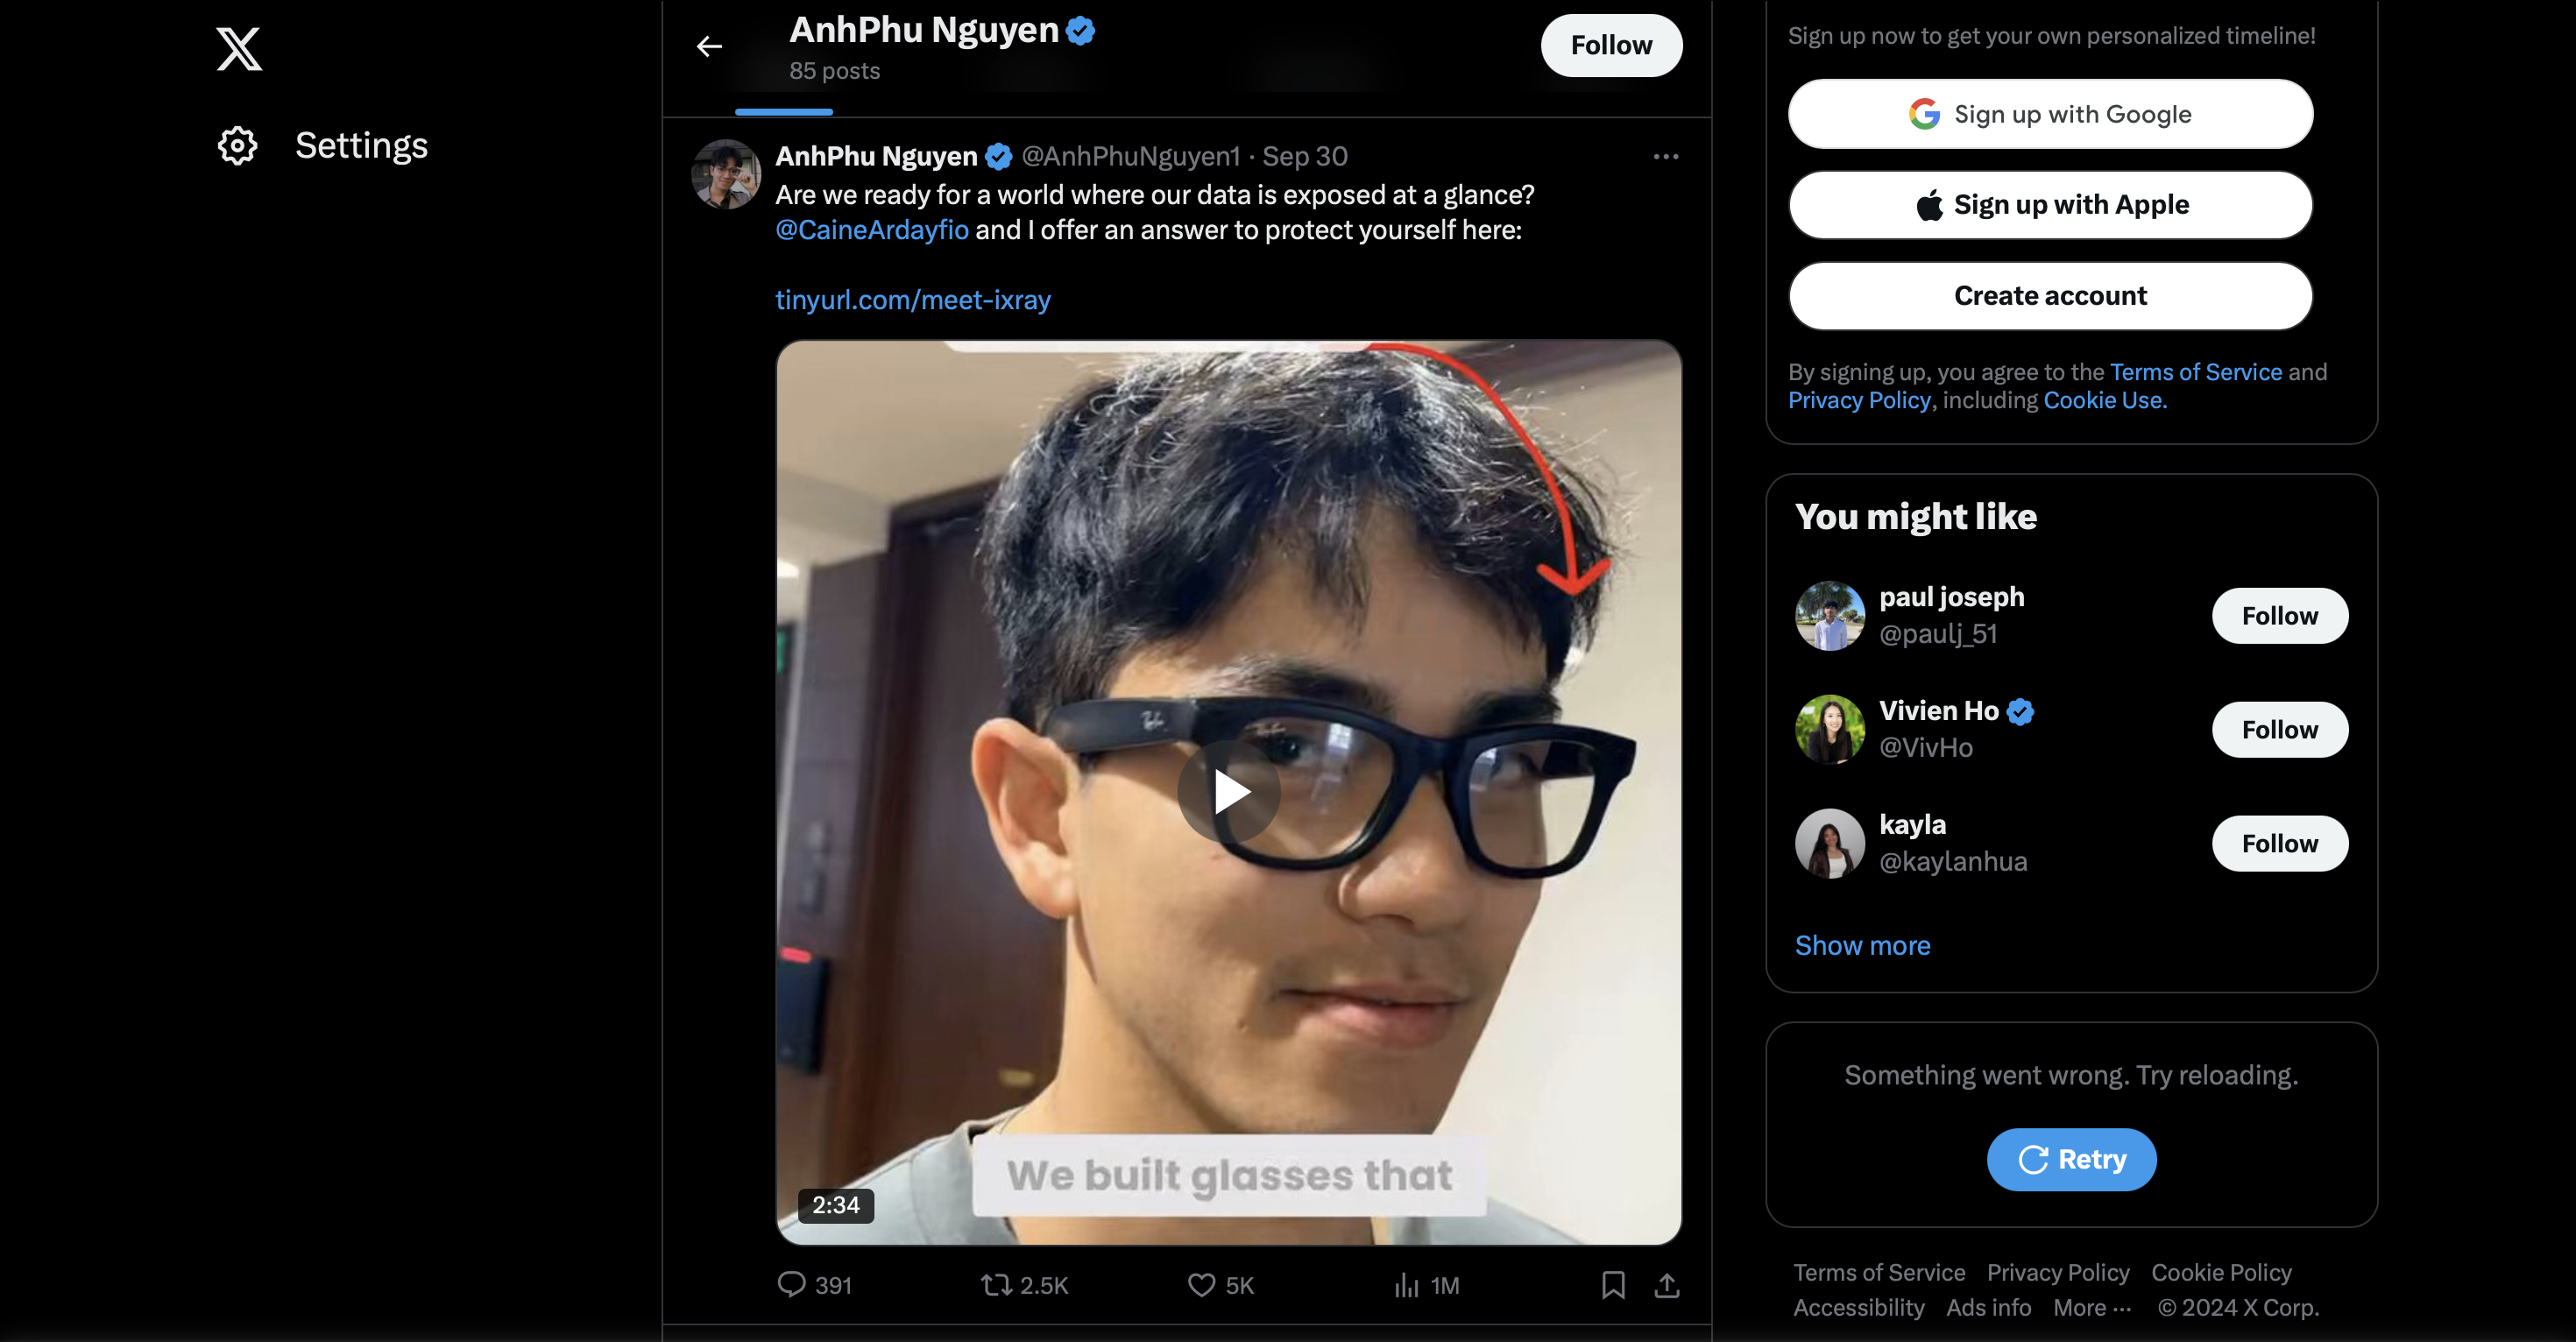Click Sign up with Apple
The height and width of the screenshot is (1342, 2576).
(x=2050, y=205)
